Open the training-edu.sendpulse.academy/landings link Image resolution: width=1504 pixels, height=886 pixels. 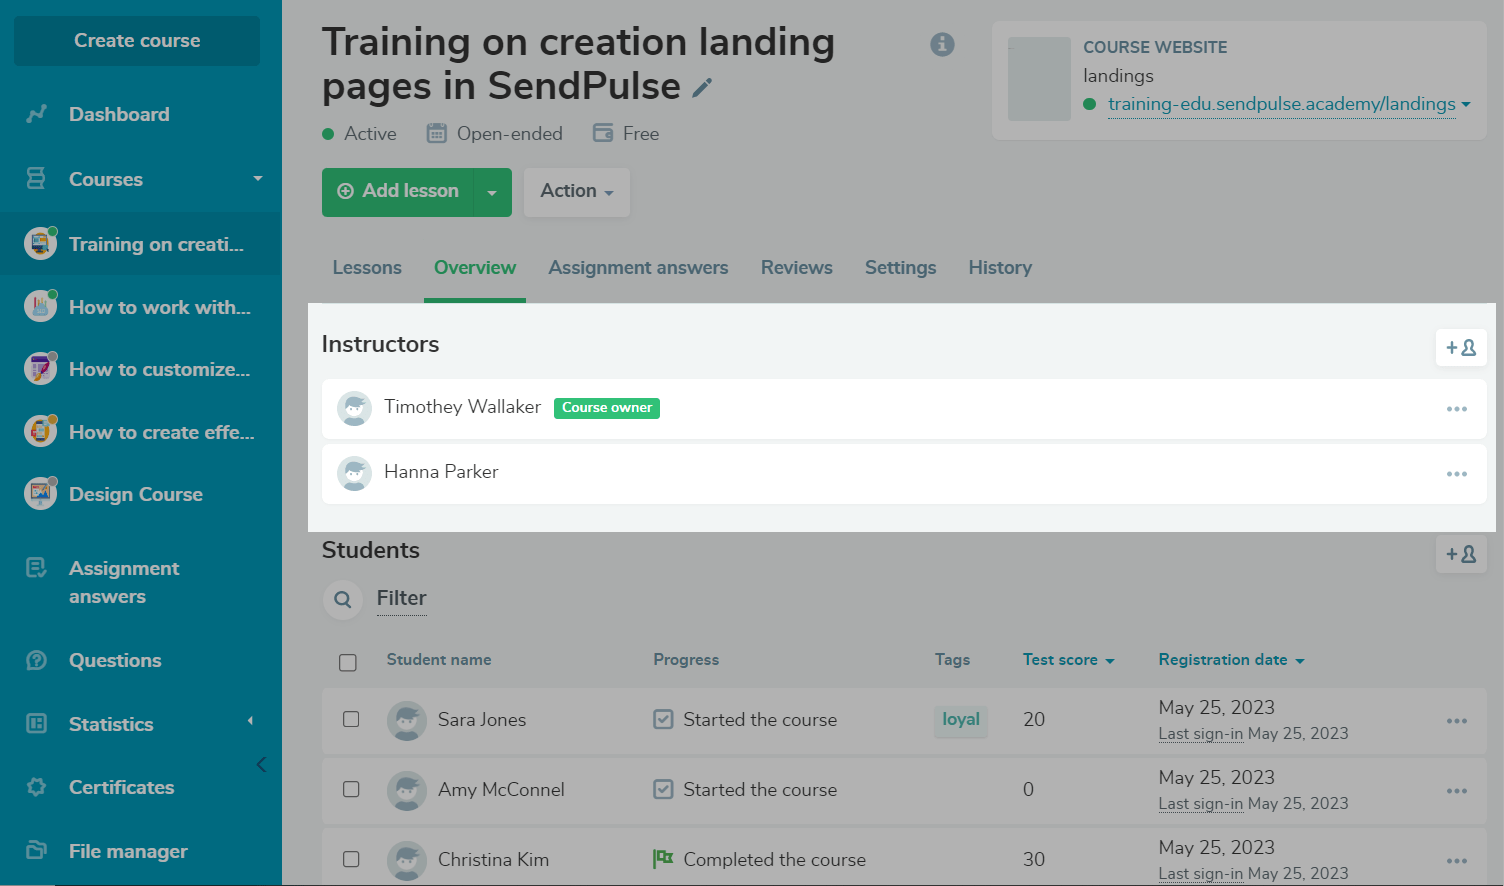pyautogui.click(x=1281, y=104)
